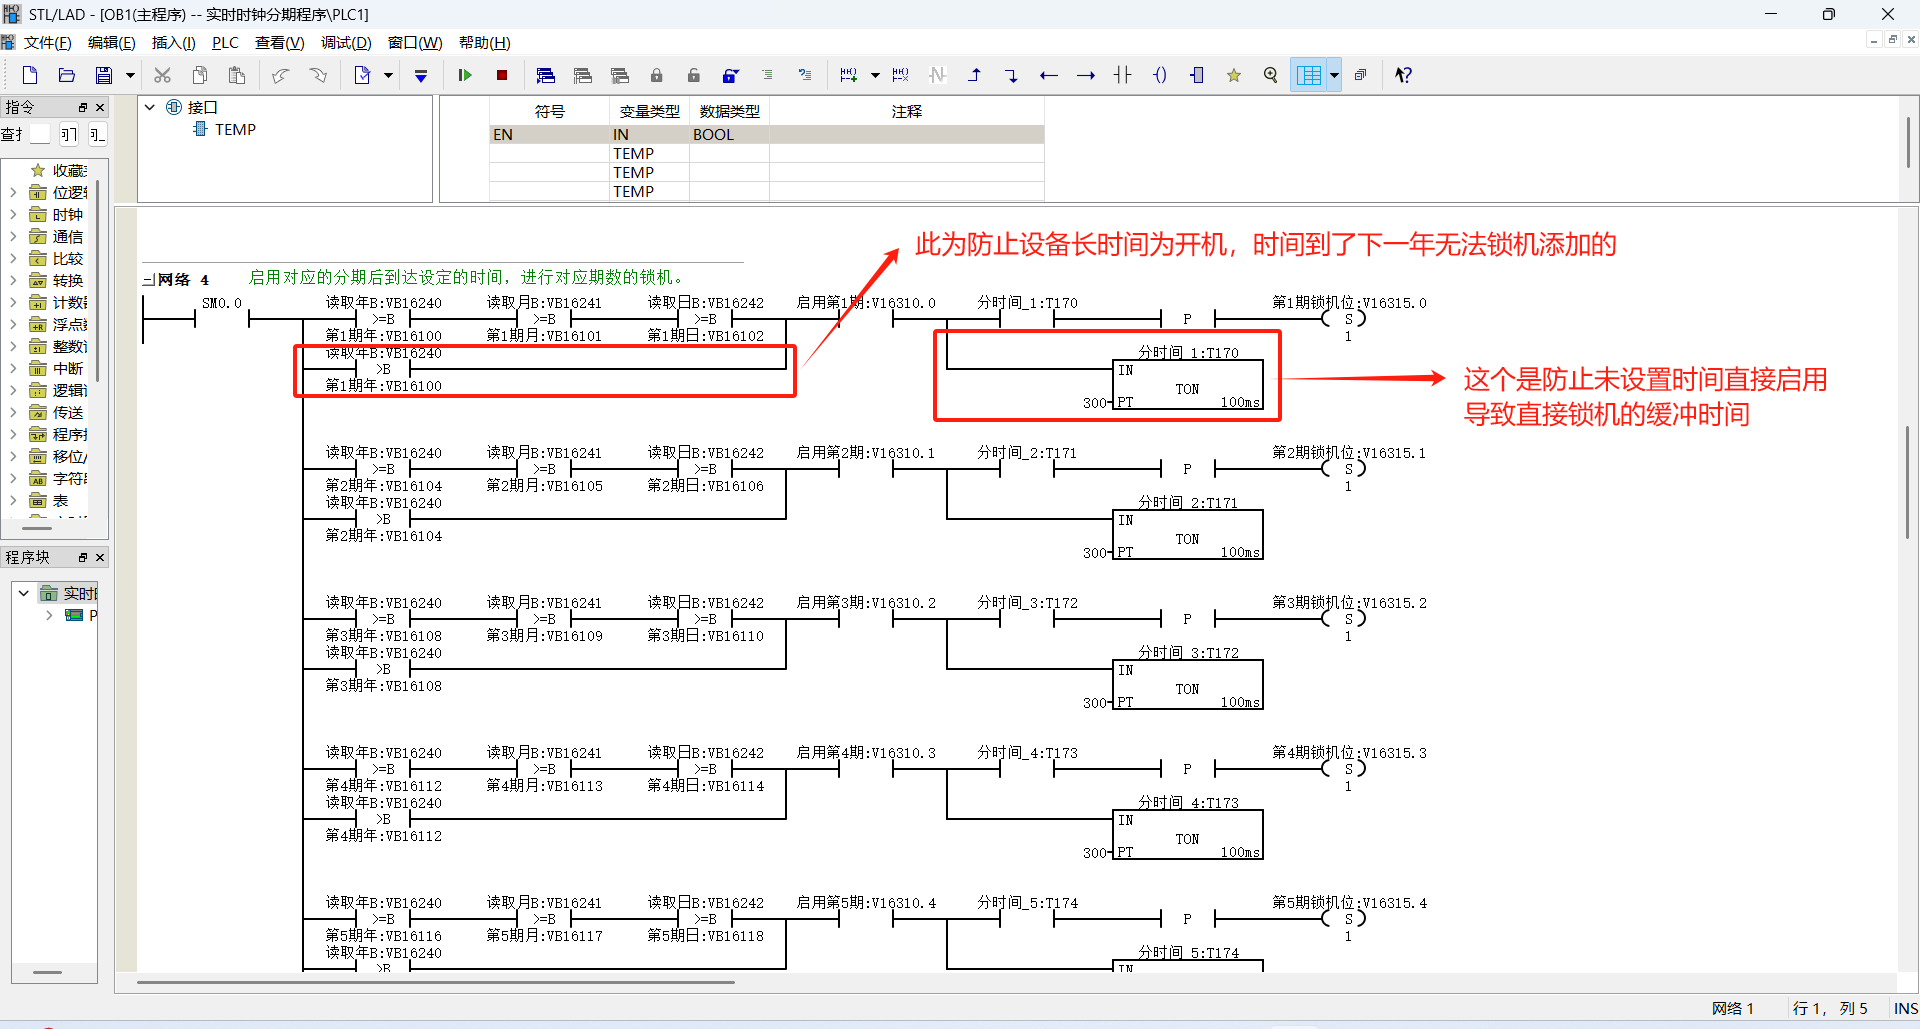Click the yellow star favorites toolbar icon
Image resolution: width=1920 pixels, height=1029 pixels.
coord(1234,75)
